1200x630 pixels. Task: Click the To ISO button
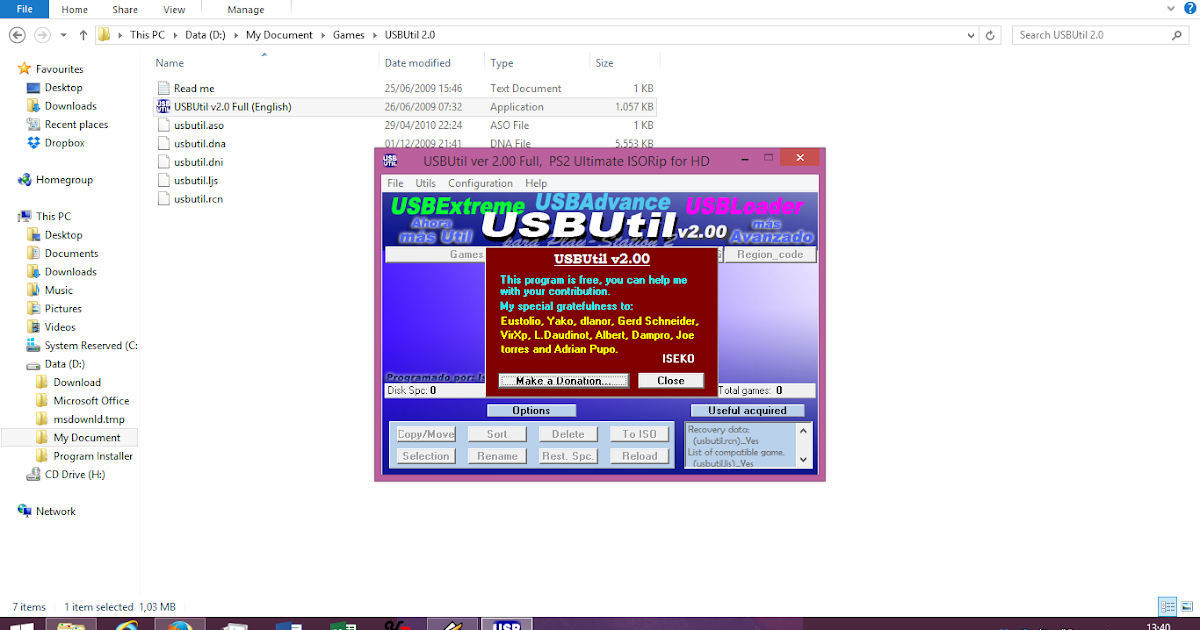click(640, 434)
